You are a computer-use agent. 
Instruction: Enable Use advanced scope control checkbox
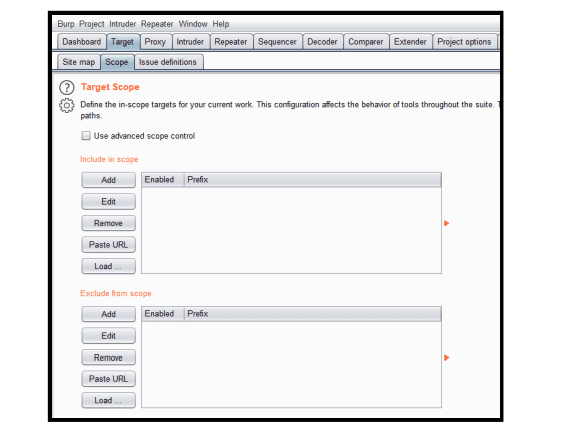(x=86, y=136)
